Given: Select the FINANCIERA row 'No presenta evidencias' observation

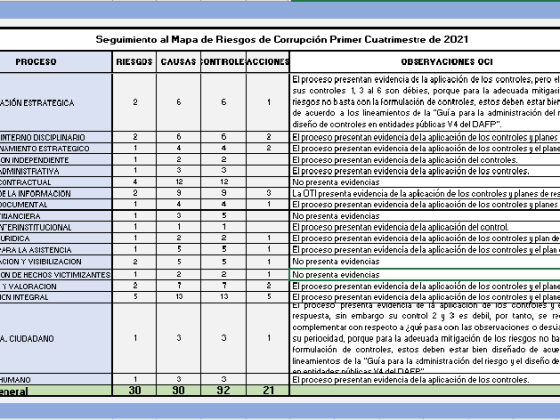Looking at the screenshot, I should pyautogui.click(x=425, y=216).
